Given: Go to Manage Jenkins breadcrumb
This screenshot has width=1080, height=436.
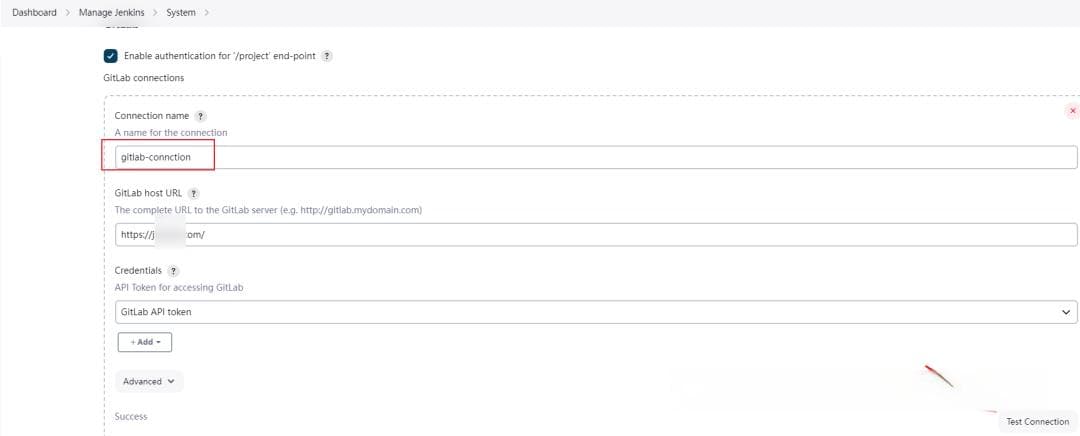Looking at the screenshot, I should [112, 12].
